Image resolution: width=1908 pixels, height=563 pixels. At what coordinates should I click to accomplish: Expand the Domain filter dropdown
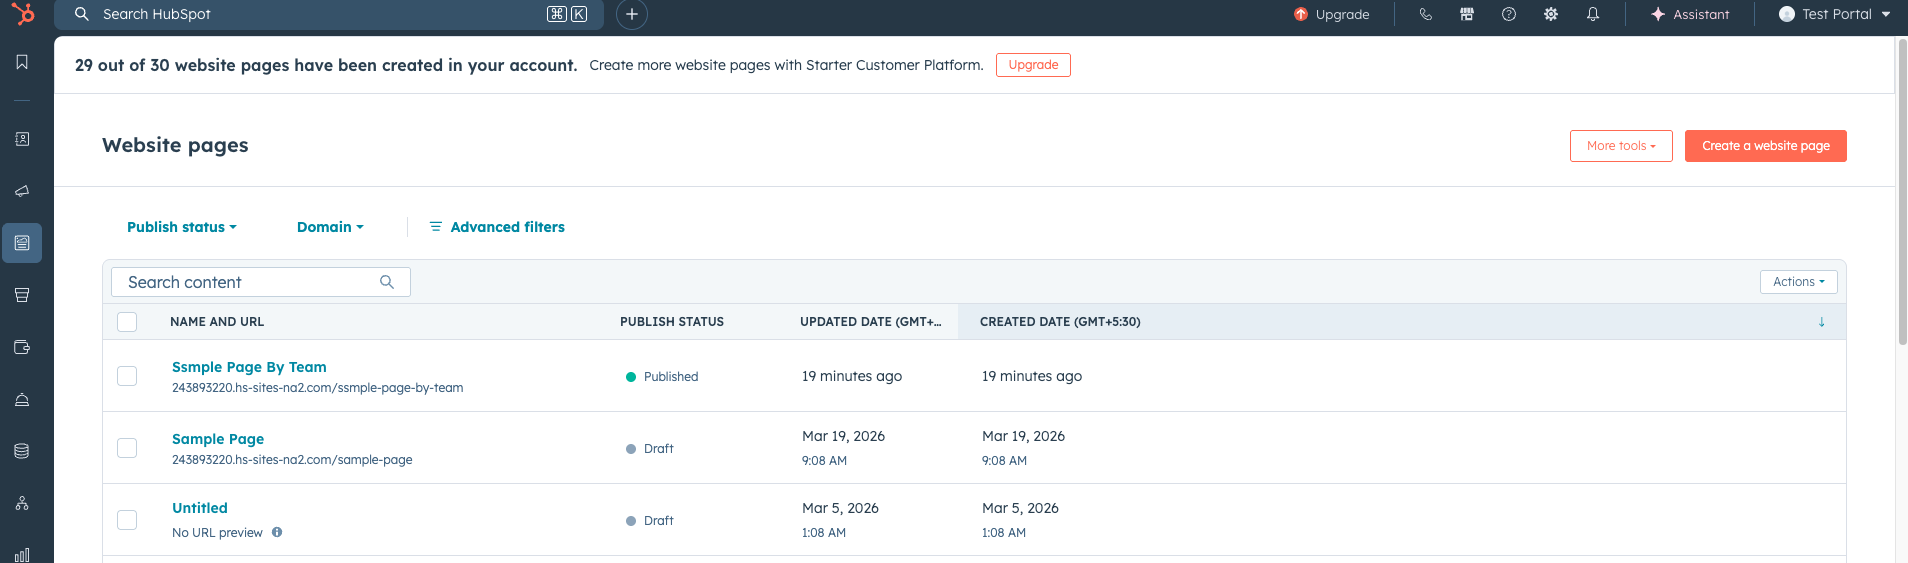tap(330, 227)
